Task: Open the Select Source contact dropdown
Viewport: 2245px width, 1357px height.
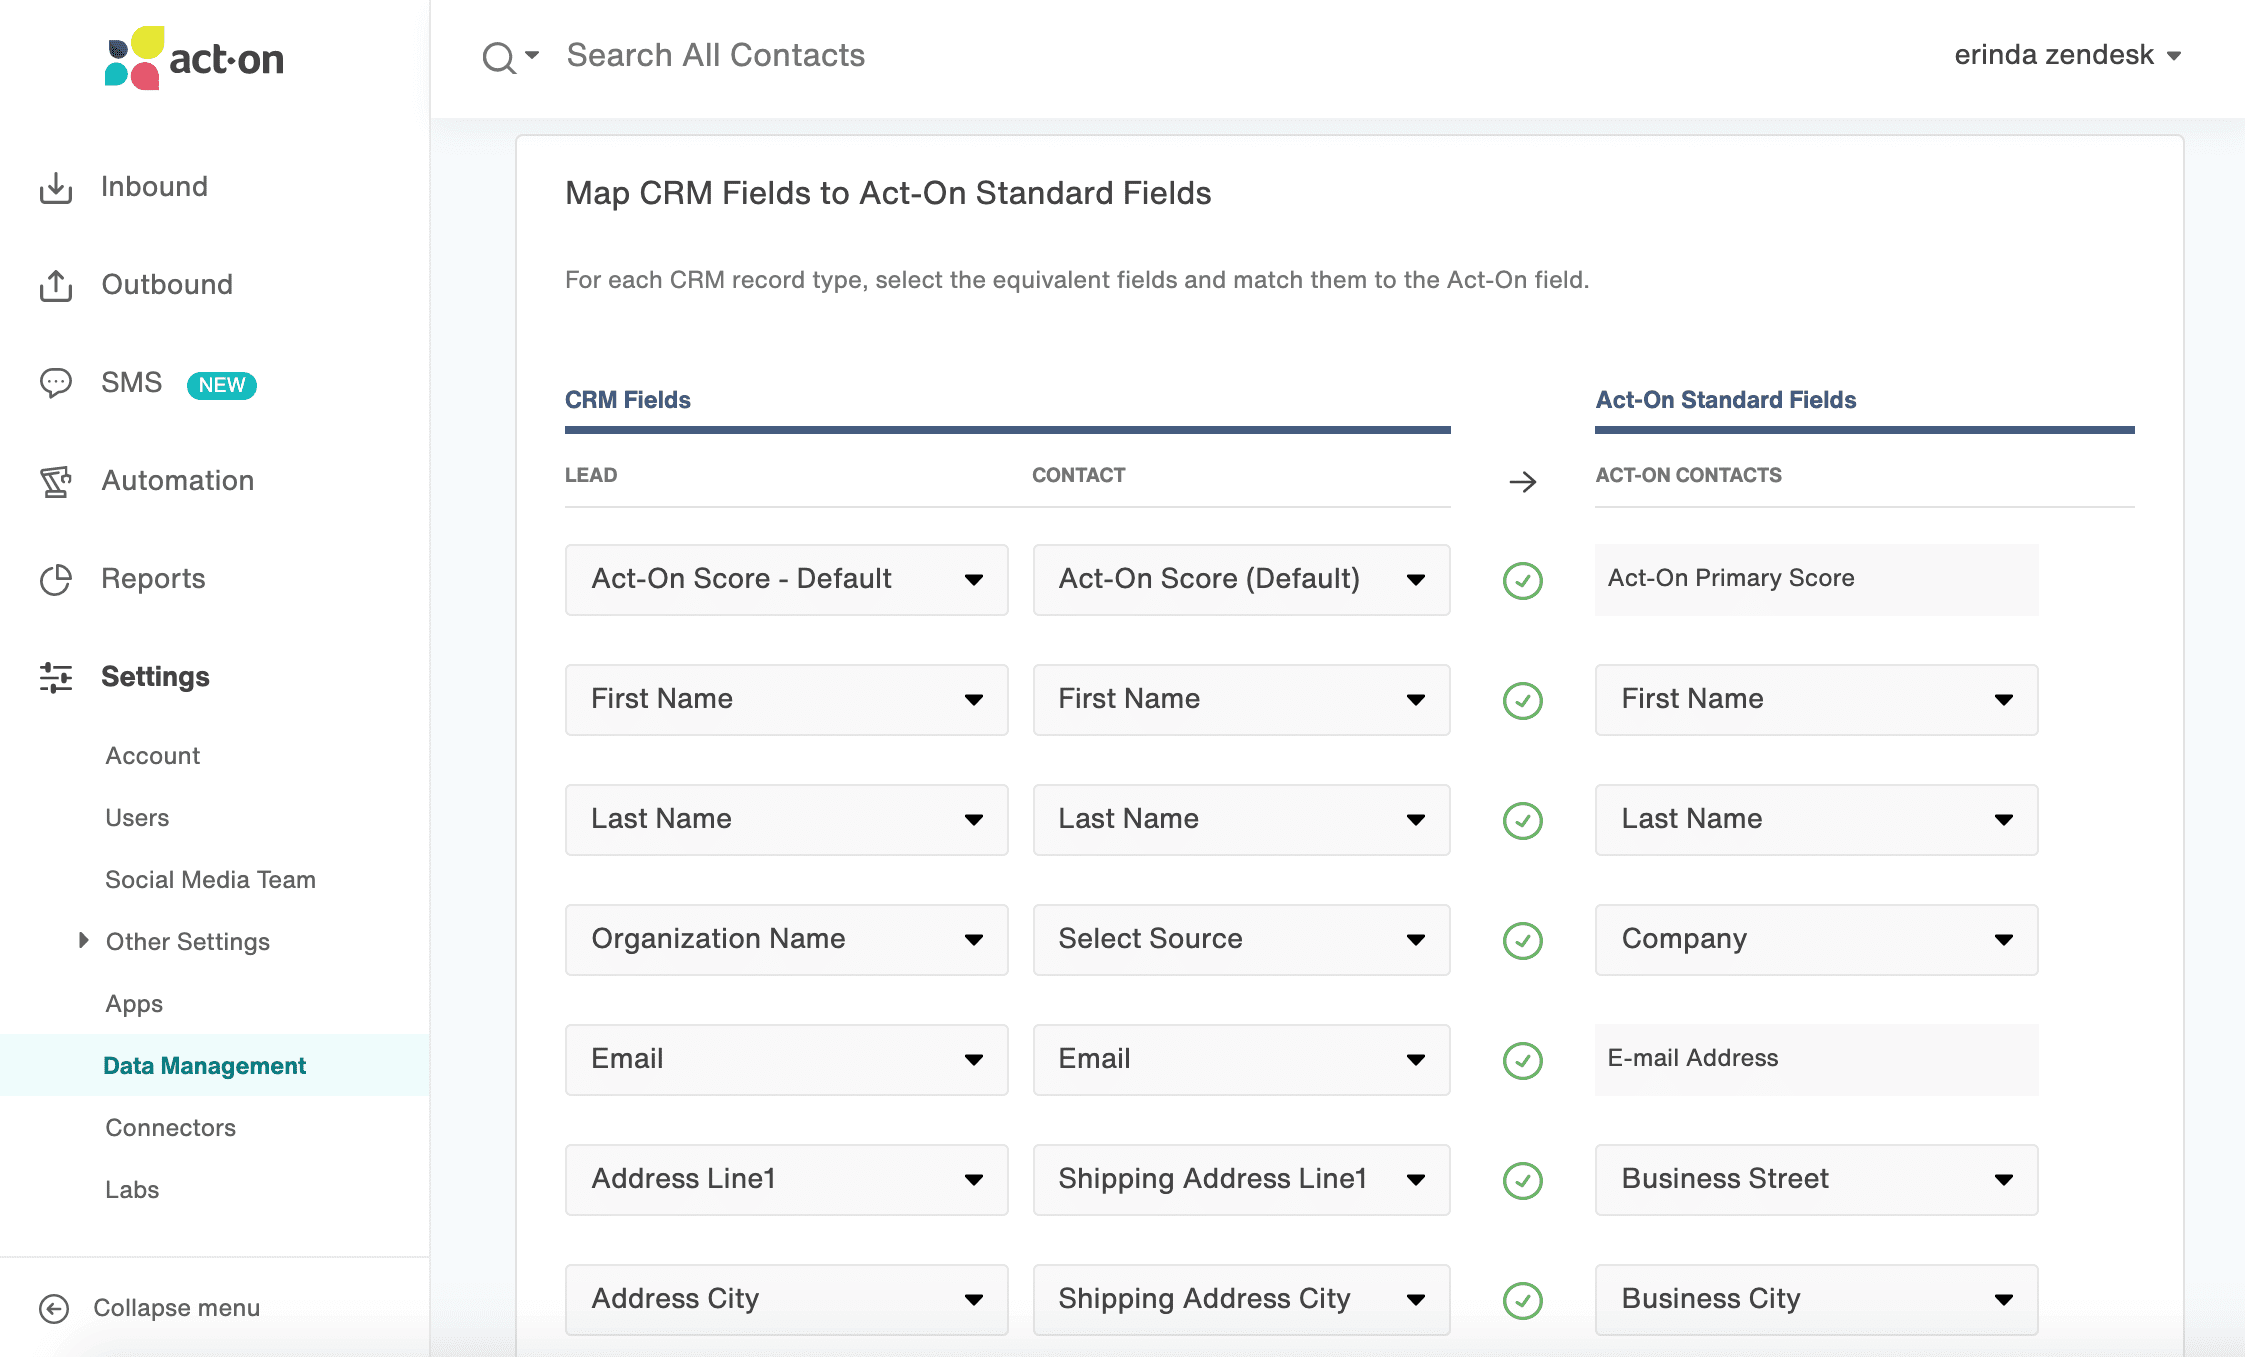Action: (x=1240, y=940)
